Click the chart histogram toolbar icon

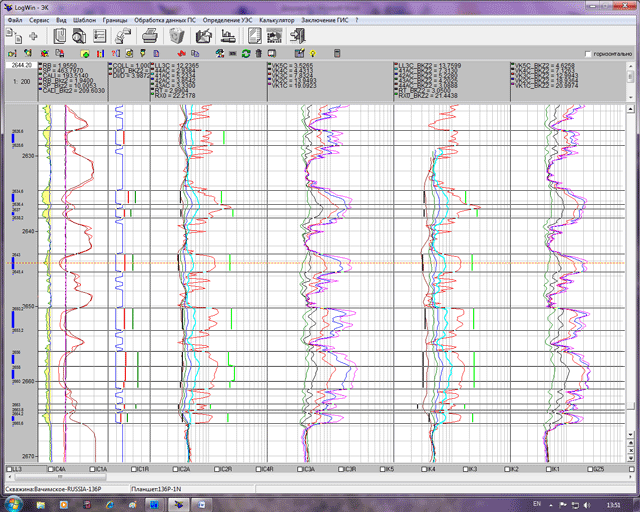(228, 36)
